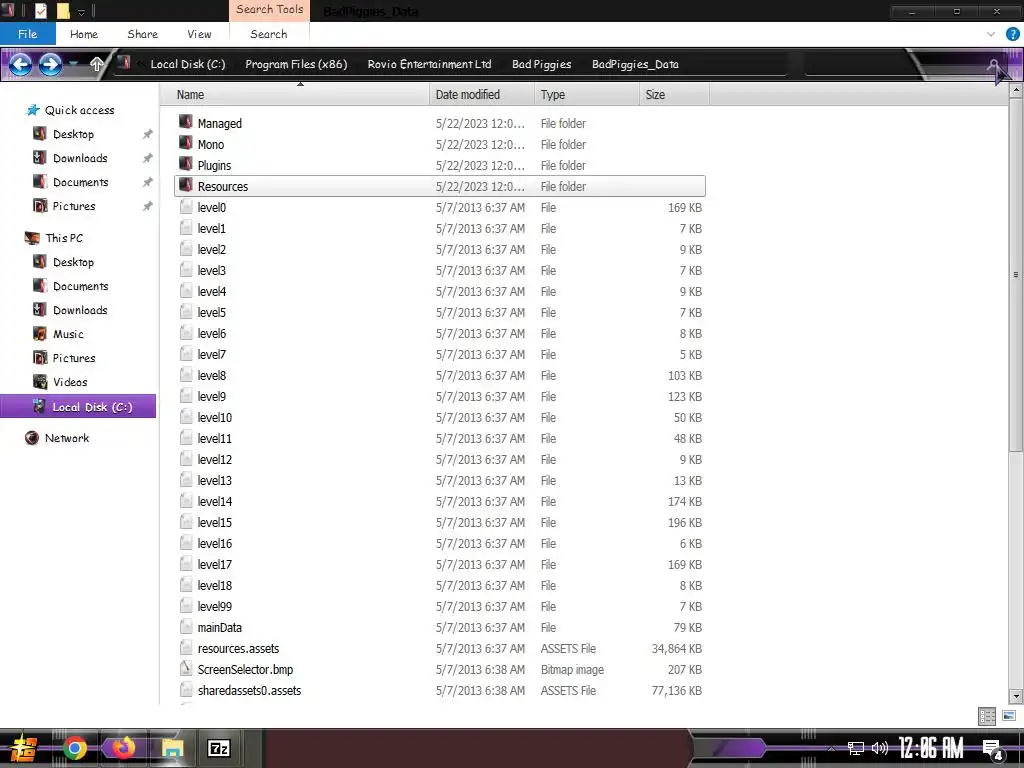
Task: Click scrollbar up arrow
Action: coord(1016,91)
